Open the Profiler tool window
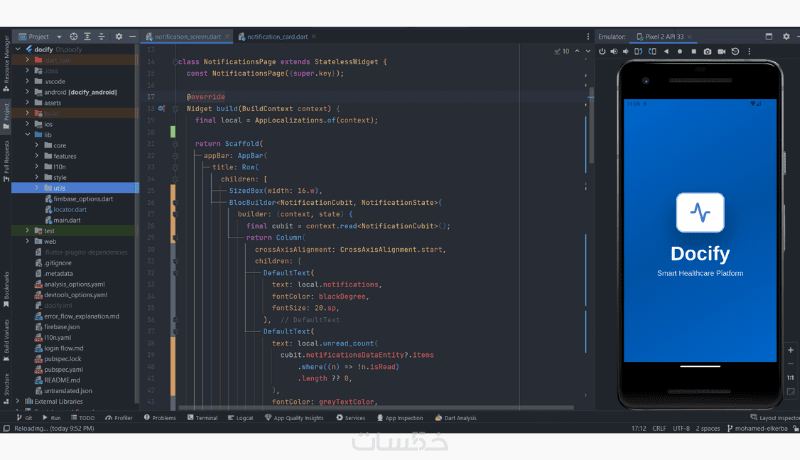This screenshot has width=800, height=460. 119,418
